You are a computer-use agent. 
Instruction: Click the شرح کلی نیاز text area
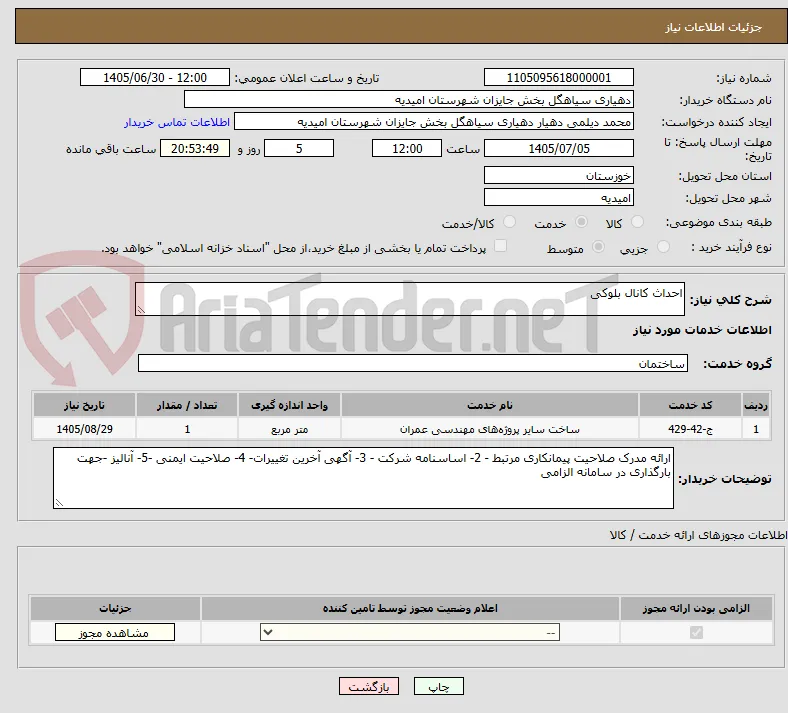(x=410, y=299)
